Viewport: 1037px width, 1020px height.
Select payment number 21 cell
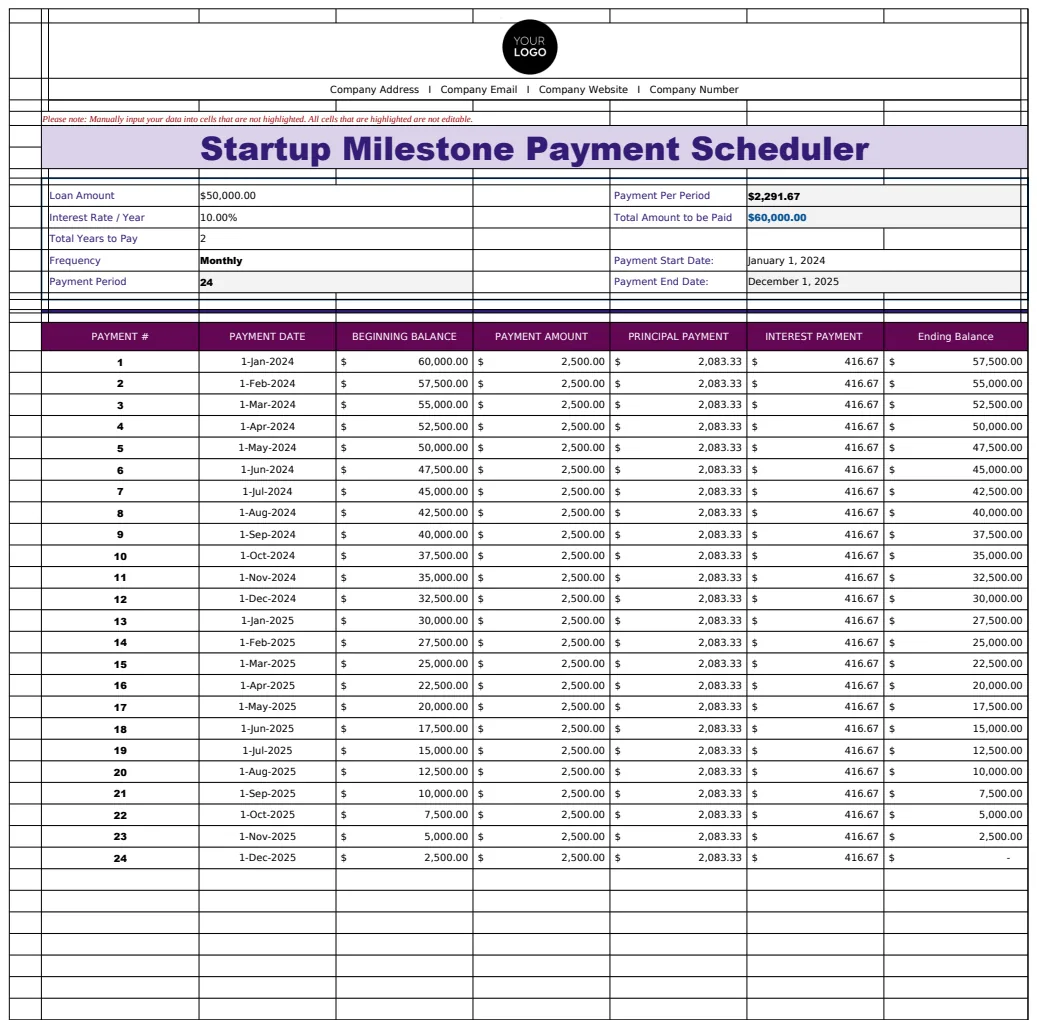pyautogui.click(x=120, y=793)
